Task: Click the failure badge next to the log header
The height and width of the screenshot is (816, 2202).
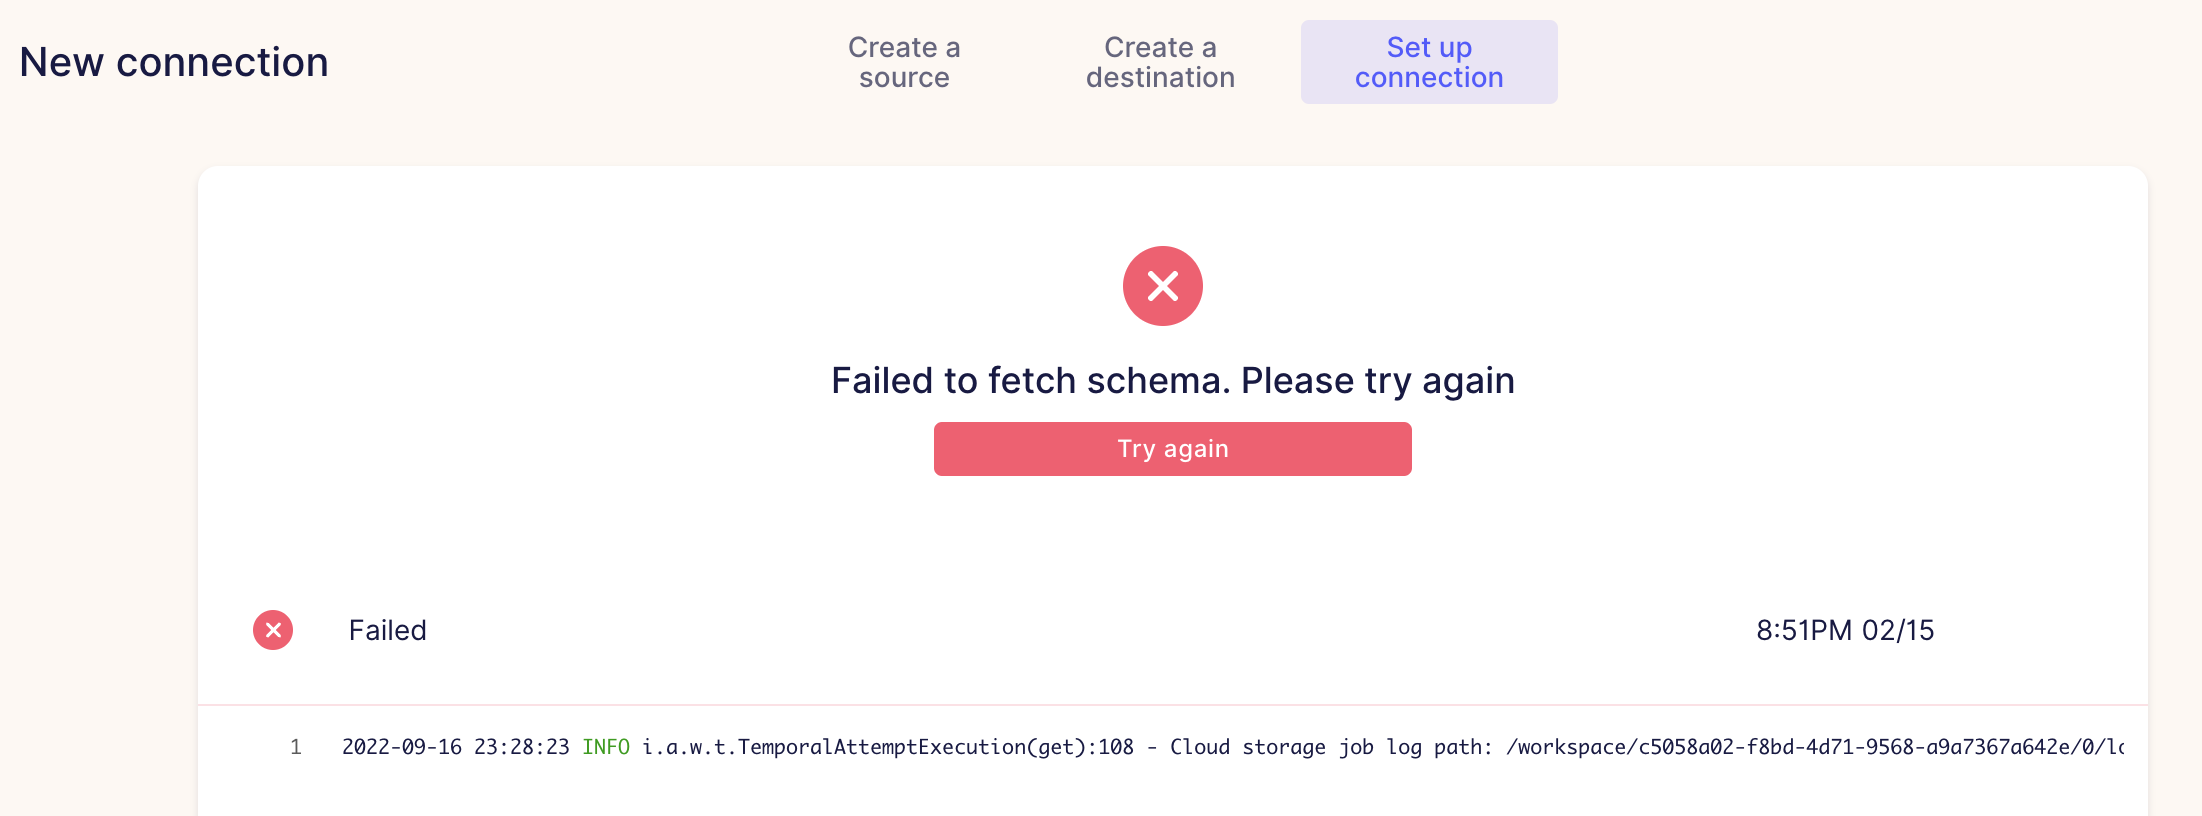Action: point(272,631)
